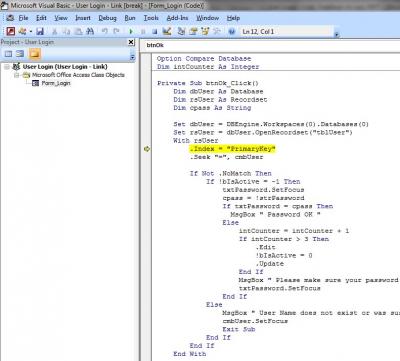Click the If Not .NoMatch Then line
The image size is (400, 361).
coord(231,173)
